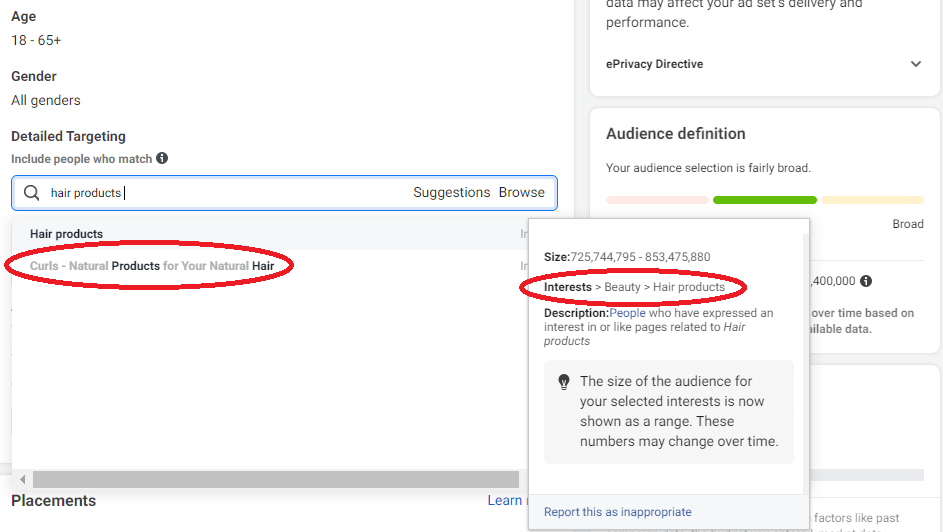This screenshot has height=532, width=943.
Task: Select the Hair products suggestion
Action: pyautogui.click(x=66, y=234)
